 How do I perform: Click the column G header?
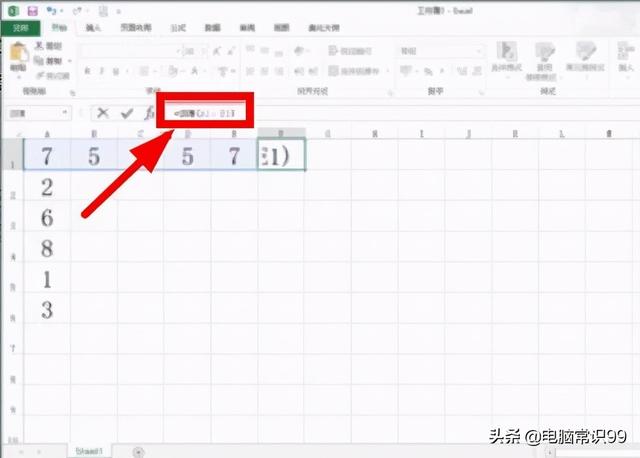(327, 133)
